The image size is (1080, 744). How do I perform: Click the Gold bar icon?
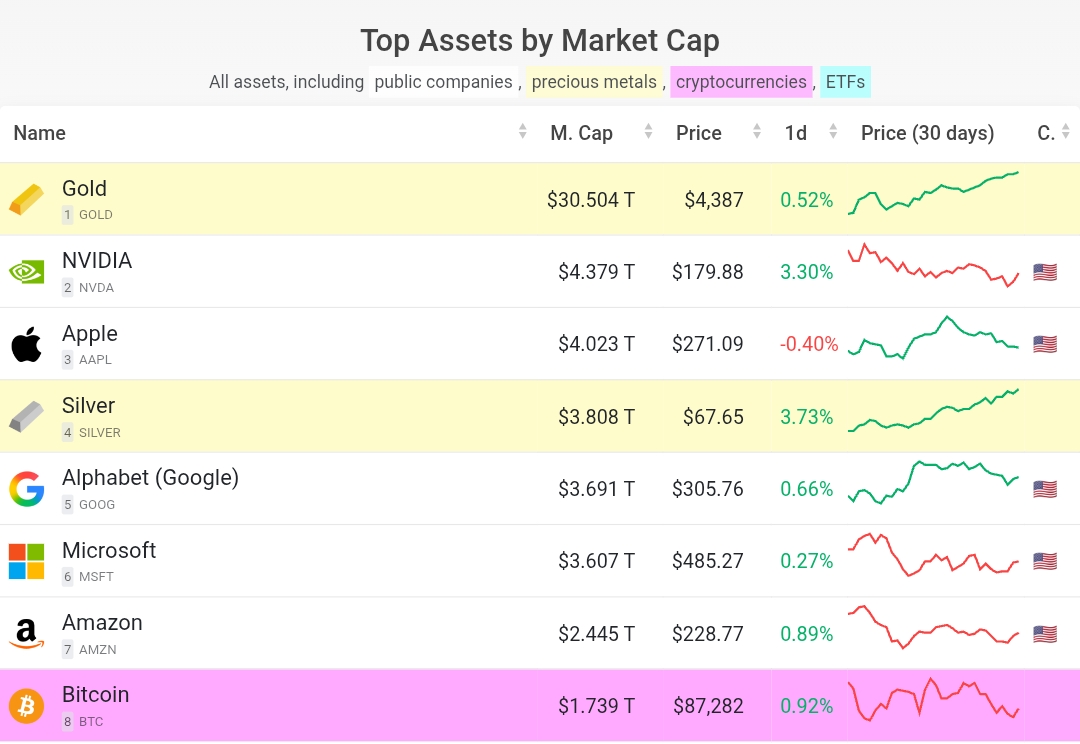27,199
